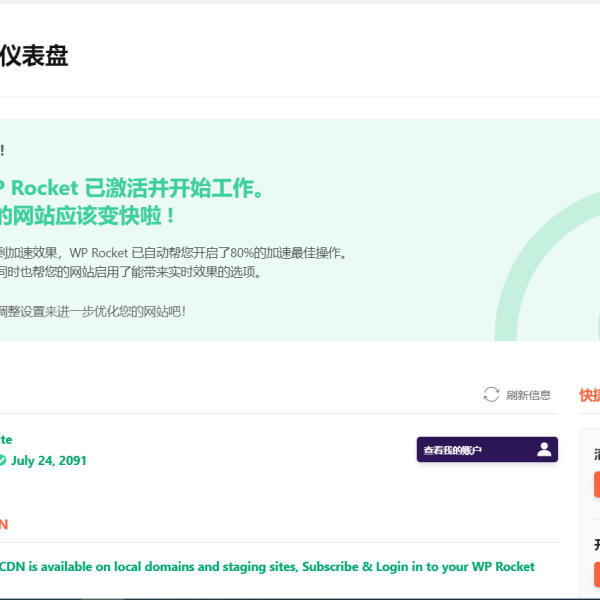Click the July 24, 2091 expiration date

coord(49,460)
